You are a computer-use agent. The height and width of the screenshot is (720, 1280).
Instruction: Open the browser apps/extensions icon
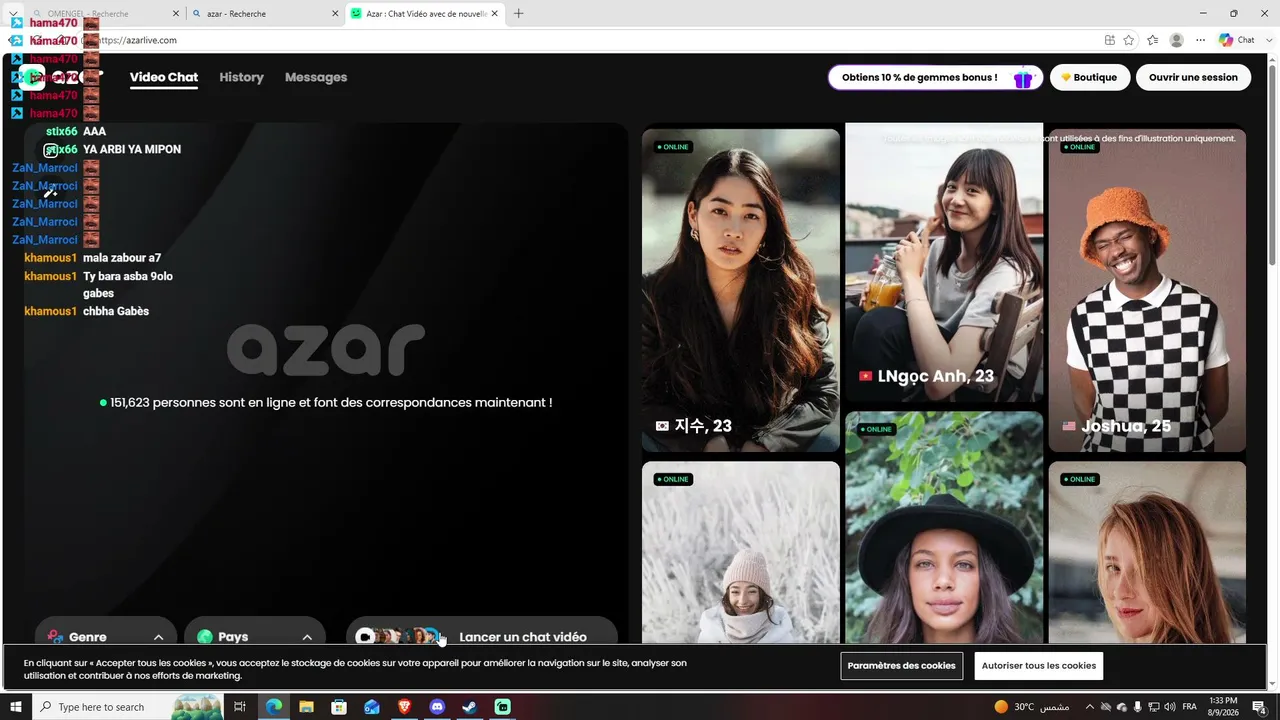(1110, 40)
